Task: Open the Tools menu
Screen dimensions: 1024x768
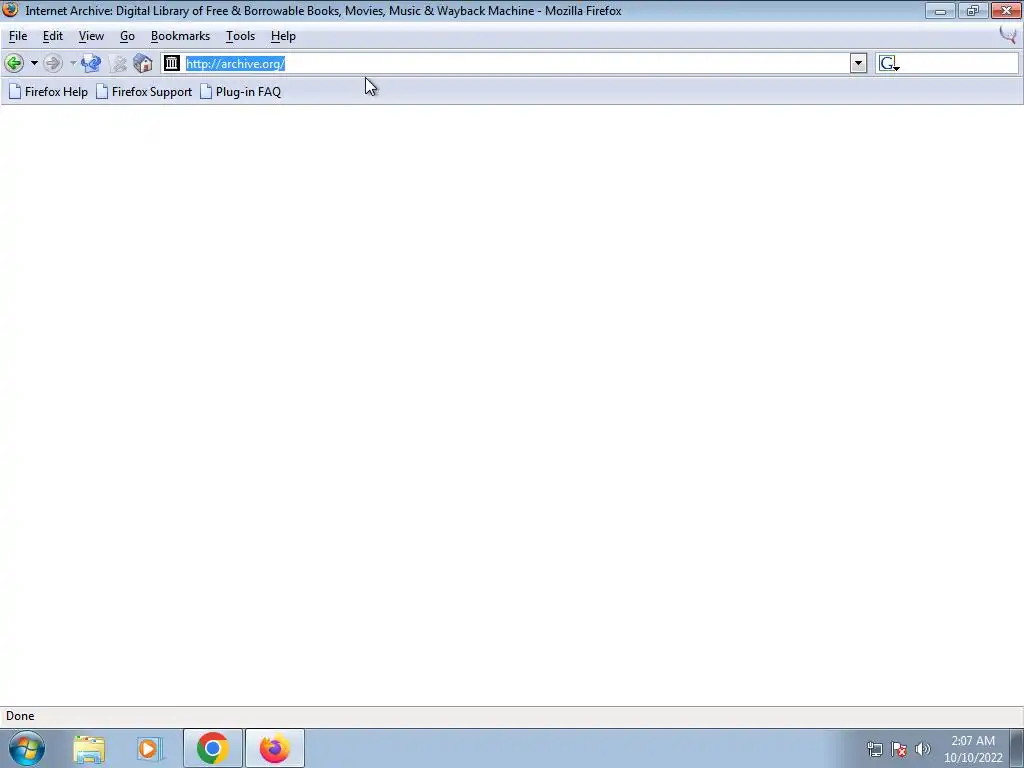Action: 240,36
